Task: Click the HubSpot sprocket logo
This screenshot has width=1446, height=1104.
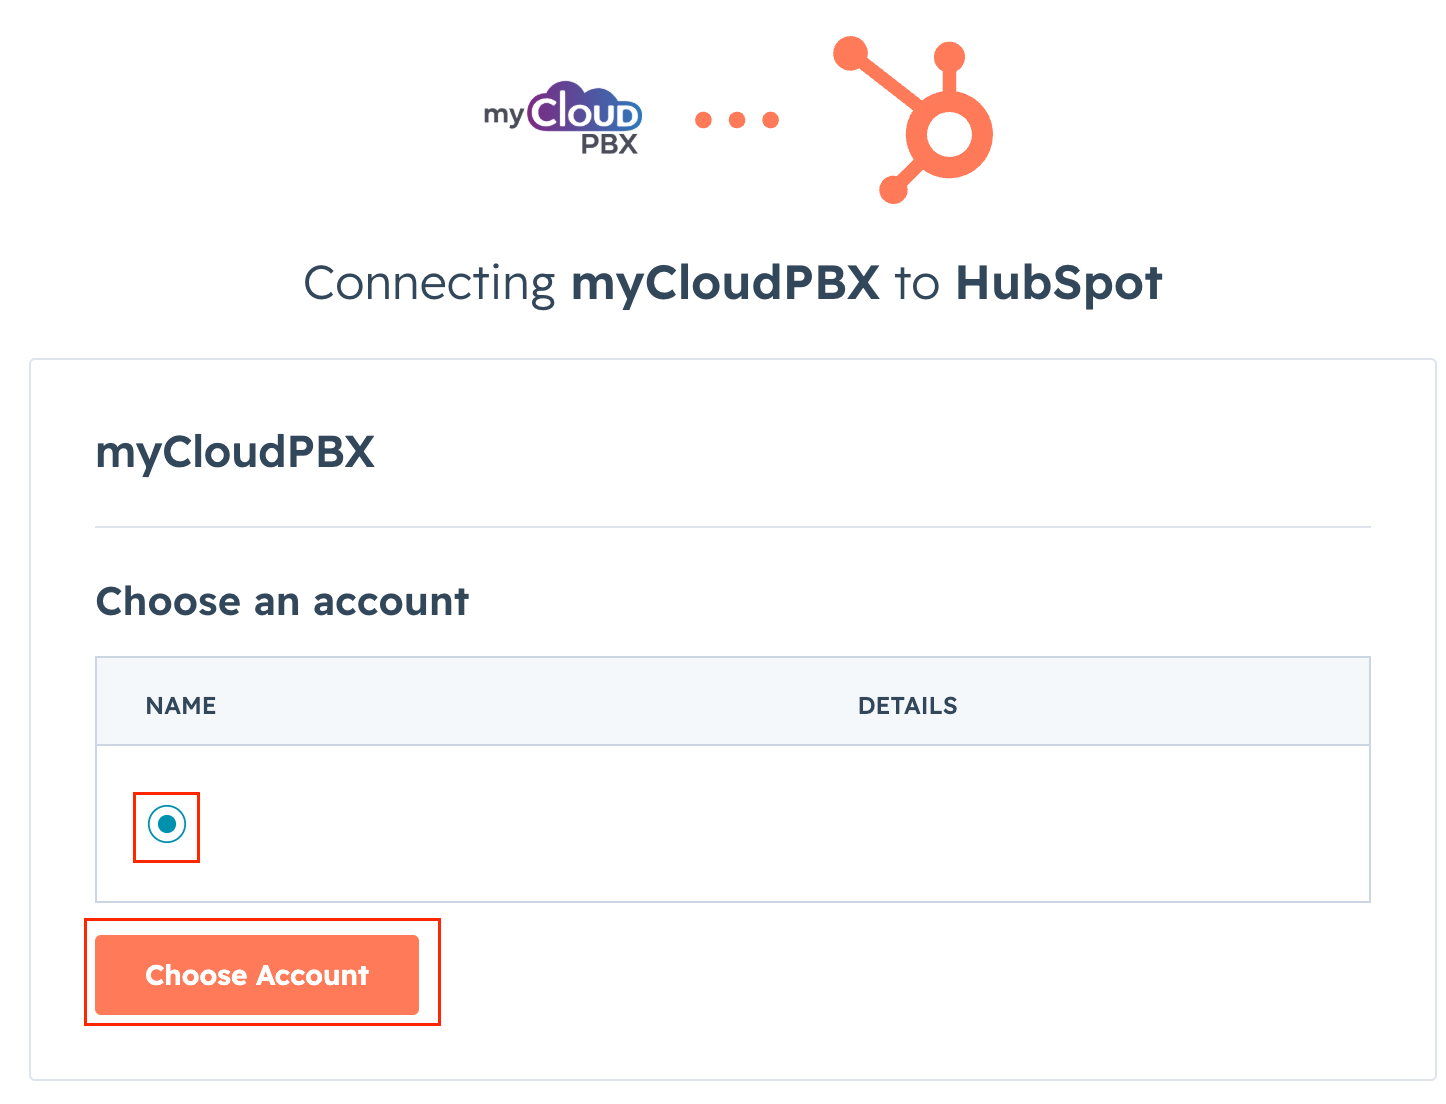Action: pyautogui.click(x=913, y=120)
